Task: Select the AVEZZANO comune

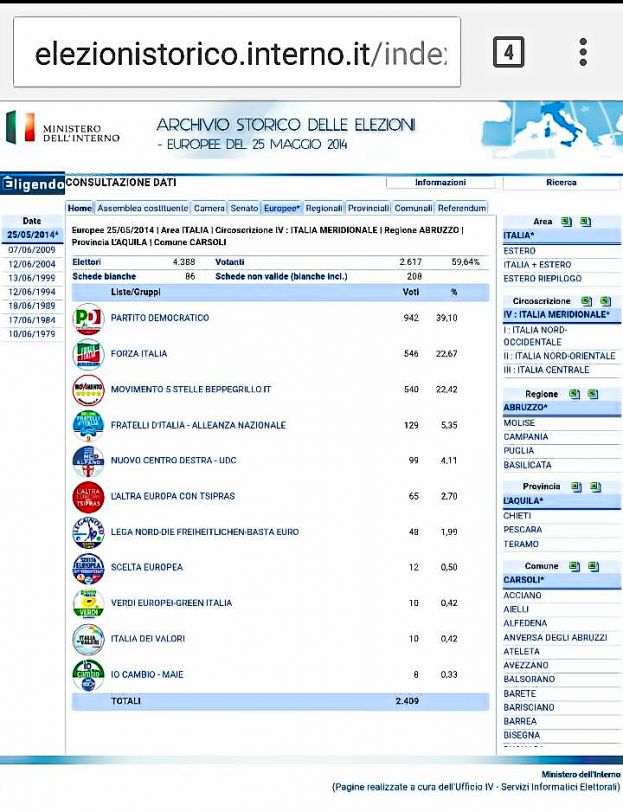Action: tap(526, 665)
